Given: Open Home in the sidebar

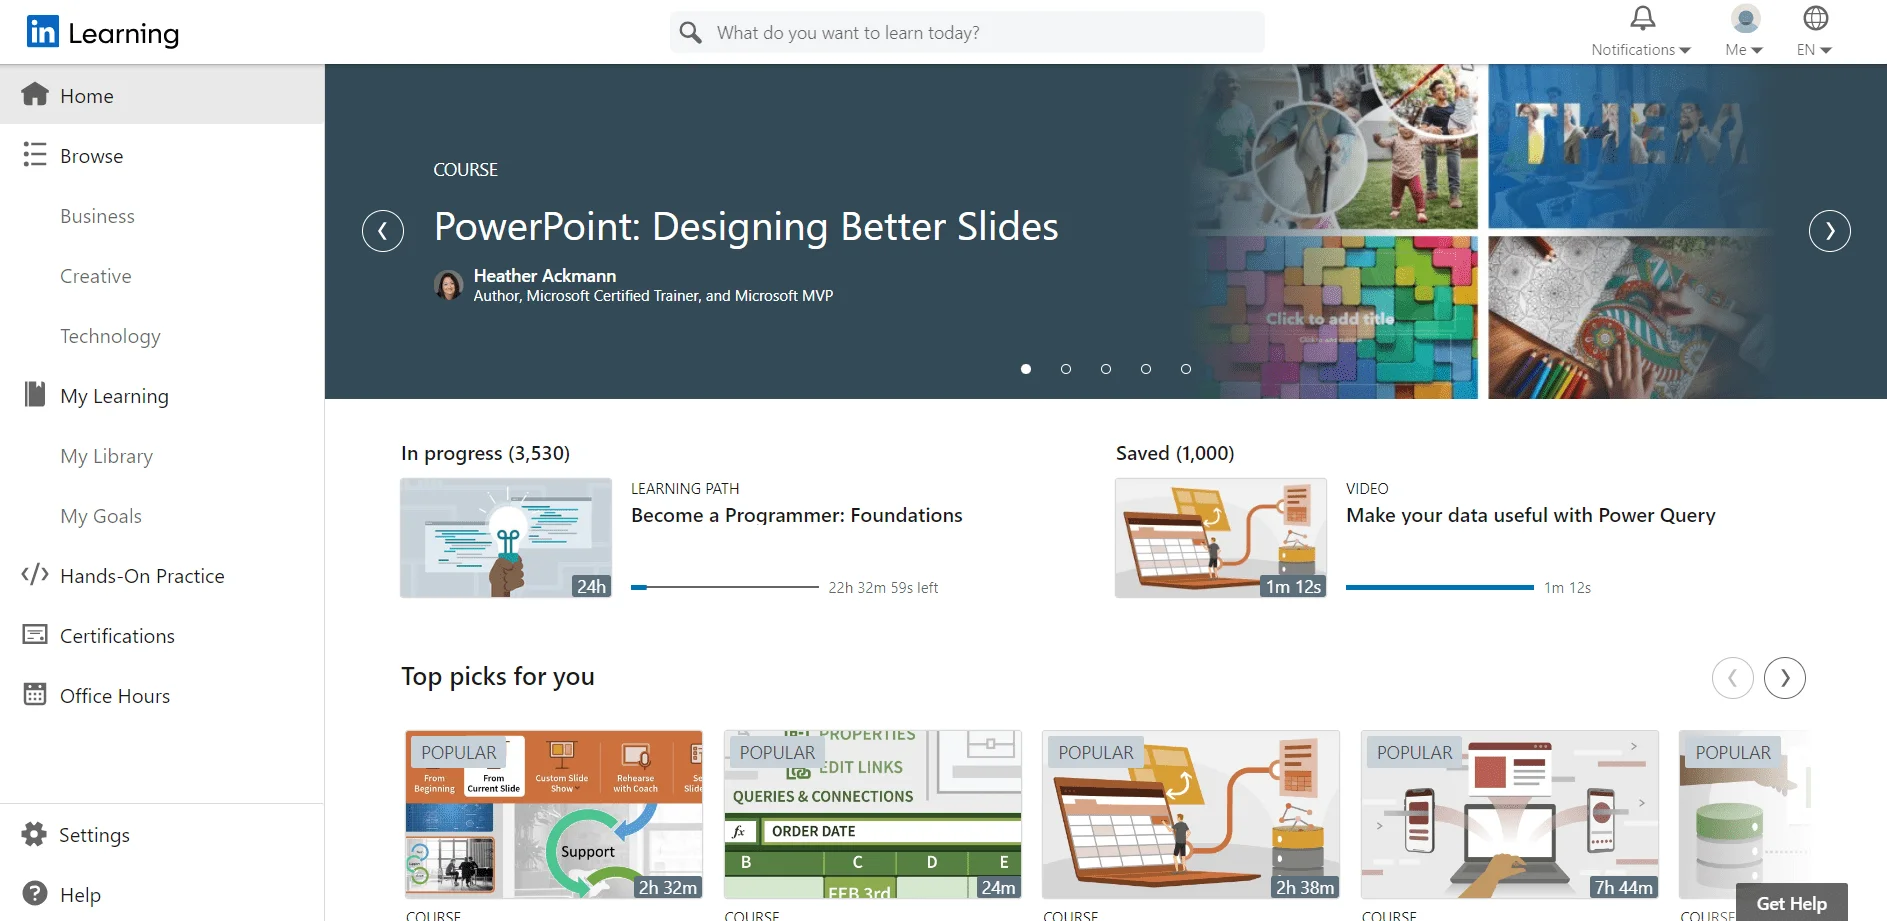Looking at the screenshot, I should tap(162, 95).
